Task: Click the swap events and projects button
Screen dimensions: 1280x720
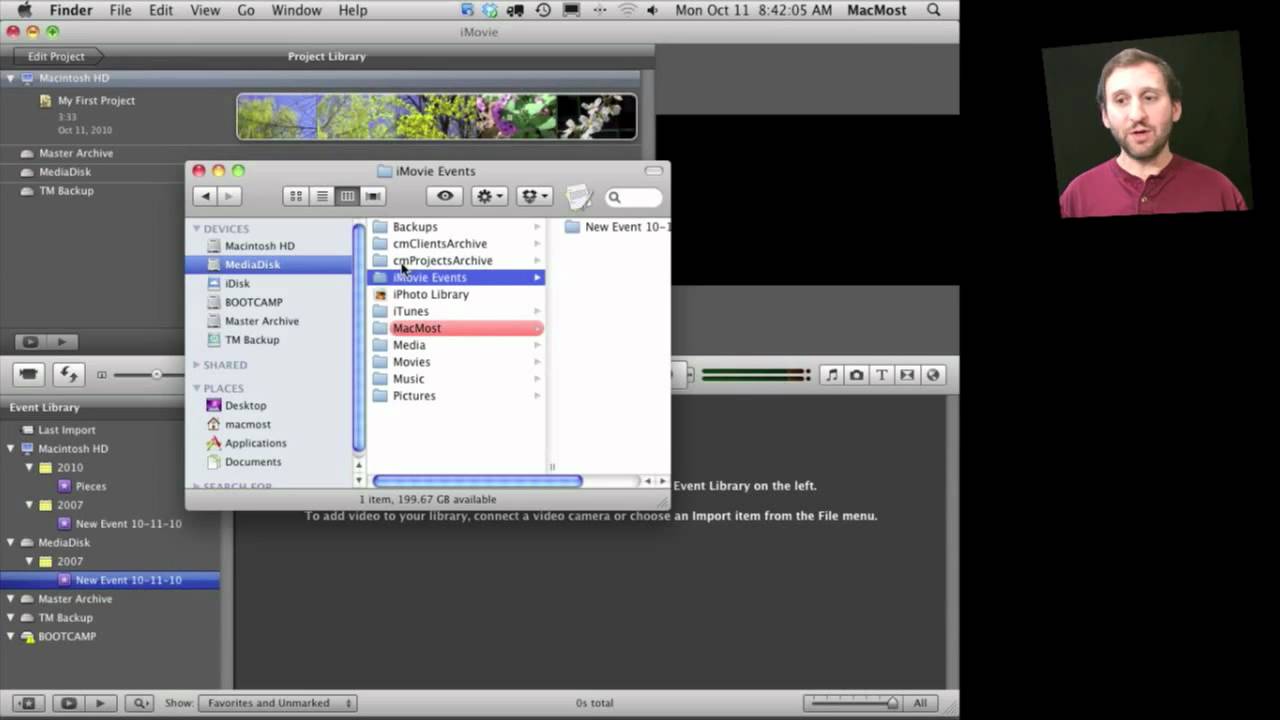Action: [x=68, y=375]
